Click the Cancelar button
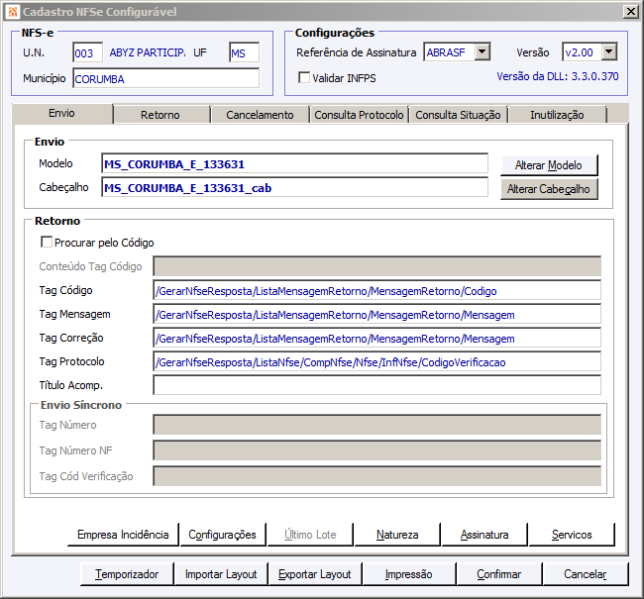644x599 pixels. [585, 574]
